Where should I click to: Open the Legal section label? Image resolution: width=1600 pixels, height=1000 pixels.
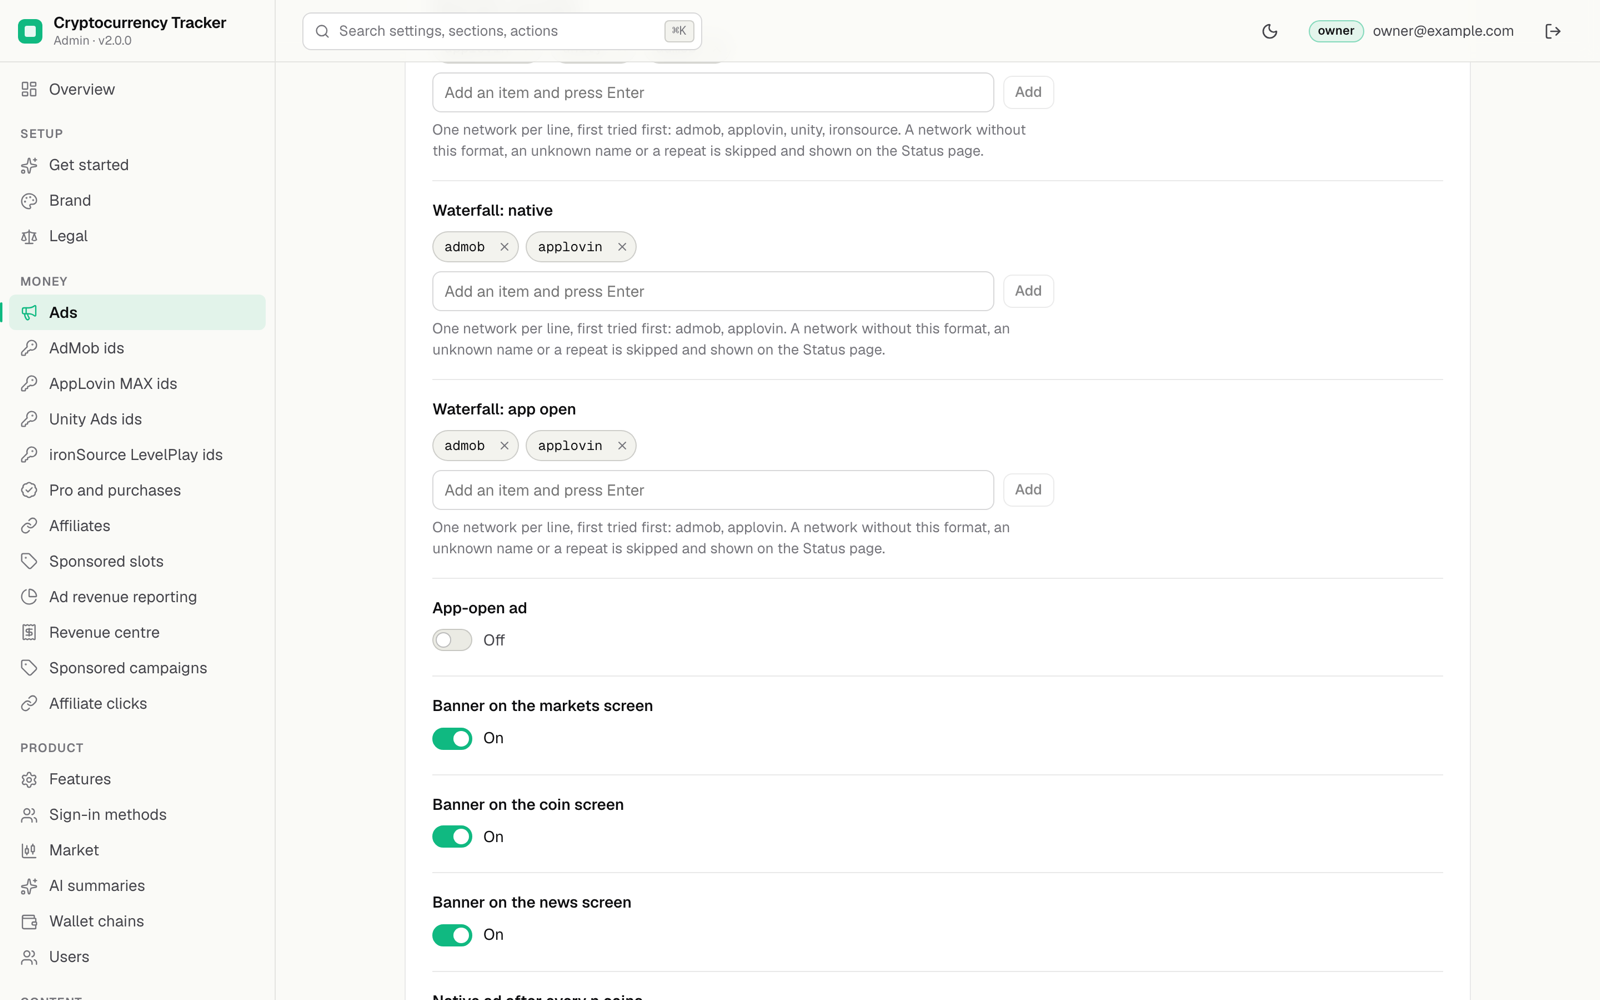[68, 236]
